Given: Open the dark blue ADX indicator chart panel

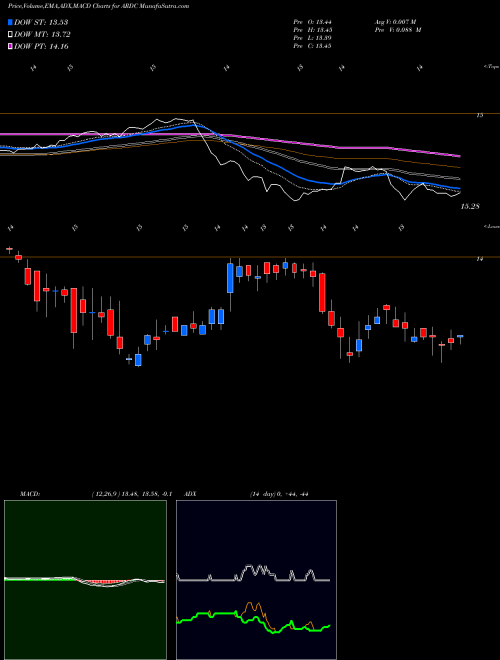Looking at the screenshot, I should [x=256, y=580].
